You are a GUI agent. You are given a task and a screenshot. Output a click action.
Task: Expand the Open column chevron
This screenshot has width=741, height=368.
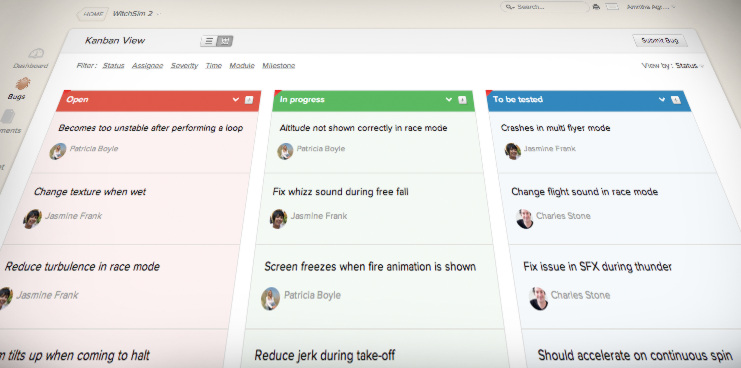(235, 100)
